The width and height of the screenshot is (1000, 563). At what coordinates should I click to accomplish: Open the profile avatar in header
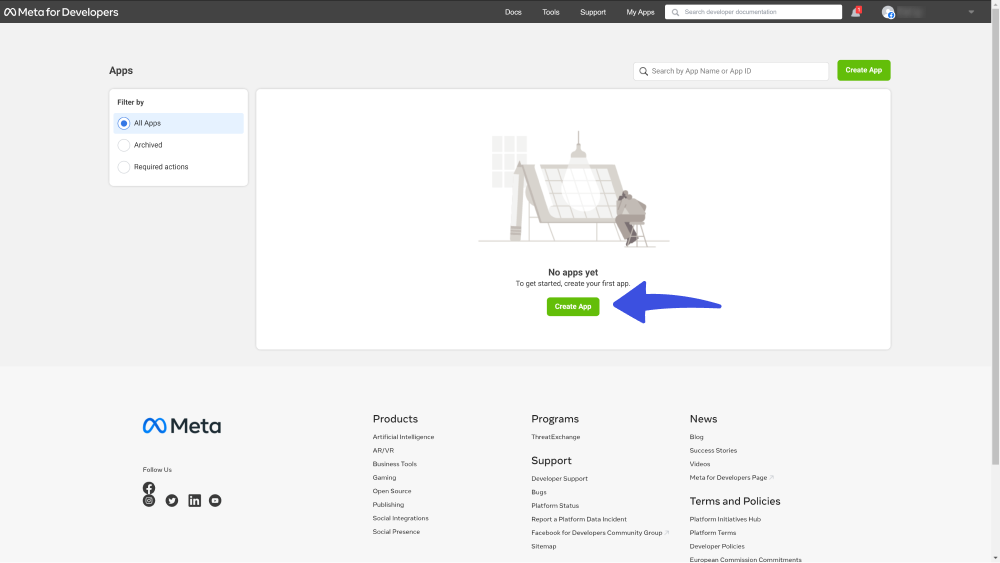tap(888, 12)
